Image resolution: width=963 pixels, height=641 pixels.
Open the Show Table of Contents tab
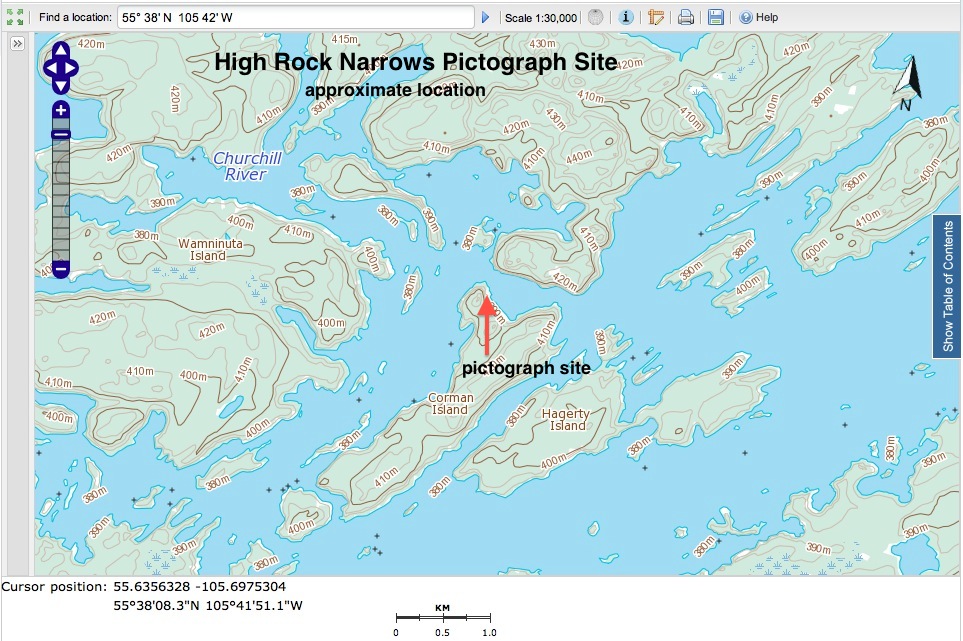click(947, 285)
